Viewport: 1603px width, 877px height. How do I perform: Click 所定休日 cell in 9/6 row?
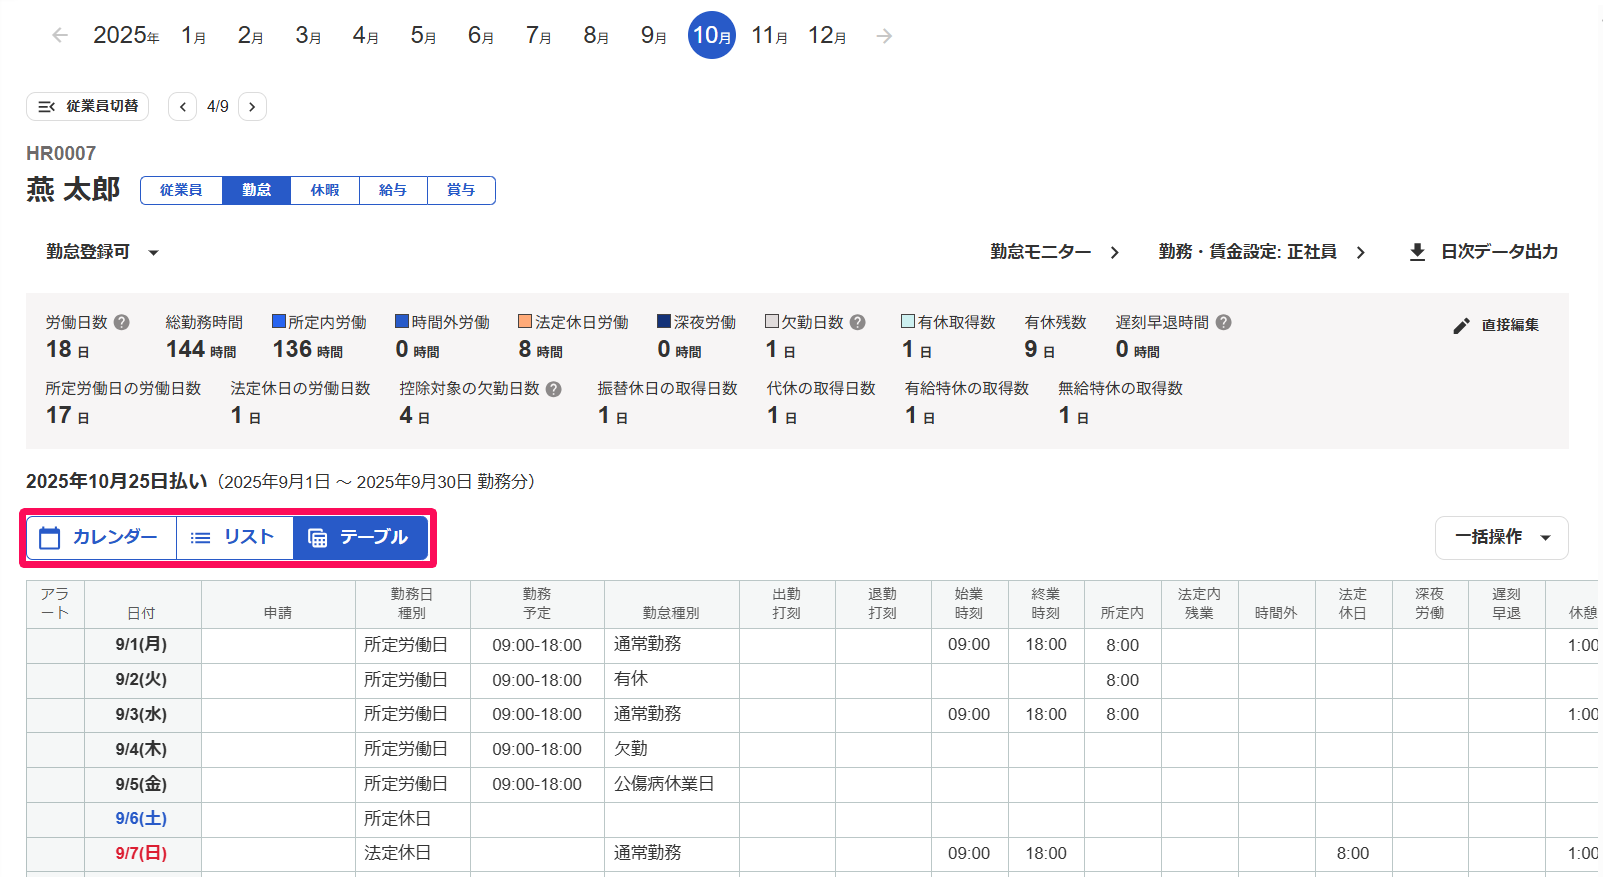coord(412,818)
